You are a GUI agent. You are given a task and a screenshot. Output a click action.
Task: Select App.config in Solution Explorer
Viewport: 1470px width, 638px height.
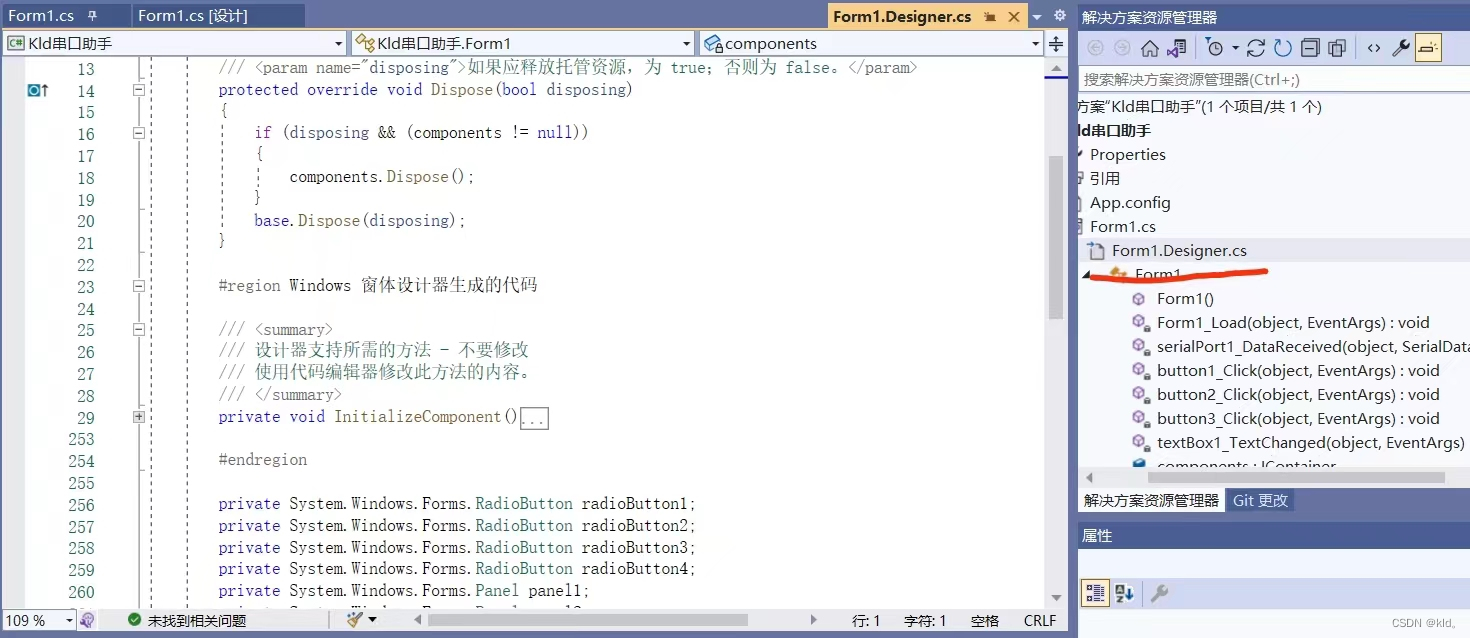click(x=1130, y=202)
